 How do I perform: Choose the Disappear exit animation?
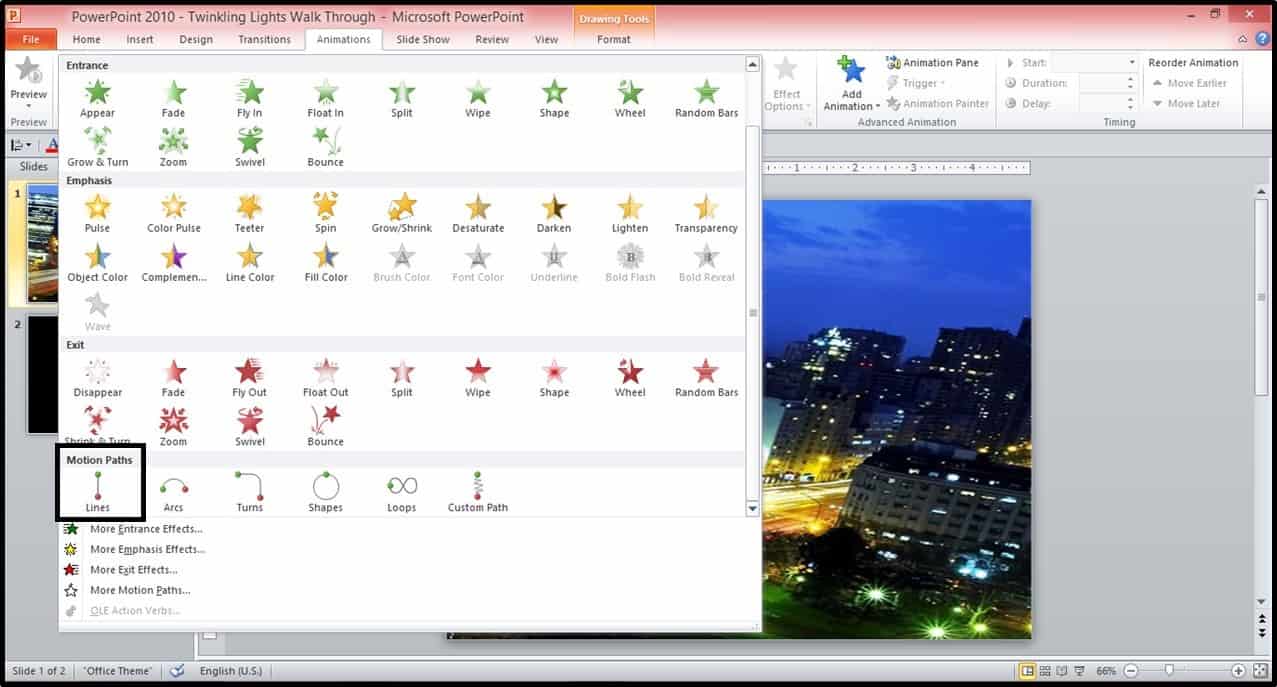click(98, 378)
